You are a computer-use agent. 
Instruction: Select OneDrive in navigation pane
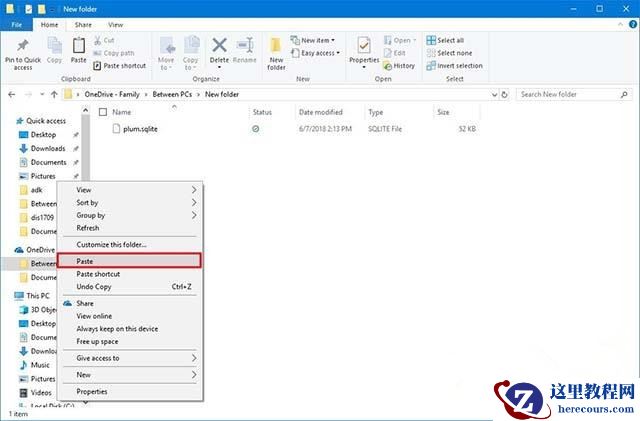point(34,249)
